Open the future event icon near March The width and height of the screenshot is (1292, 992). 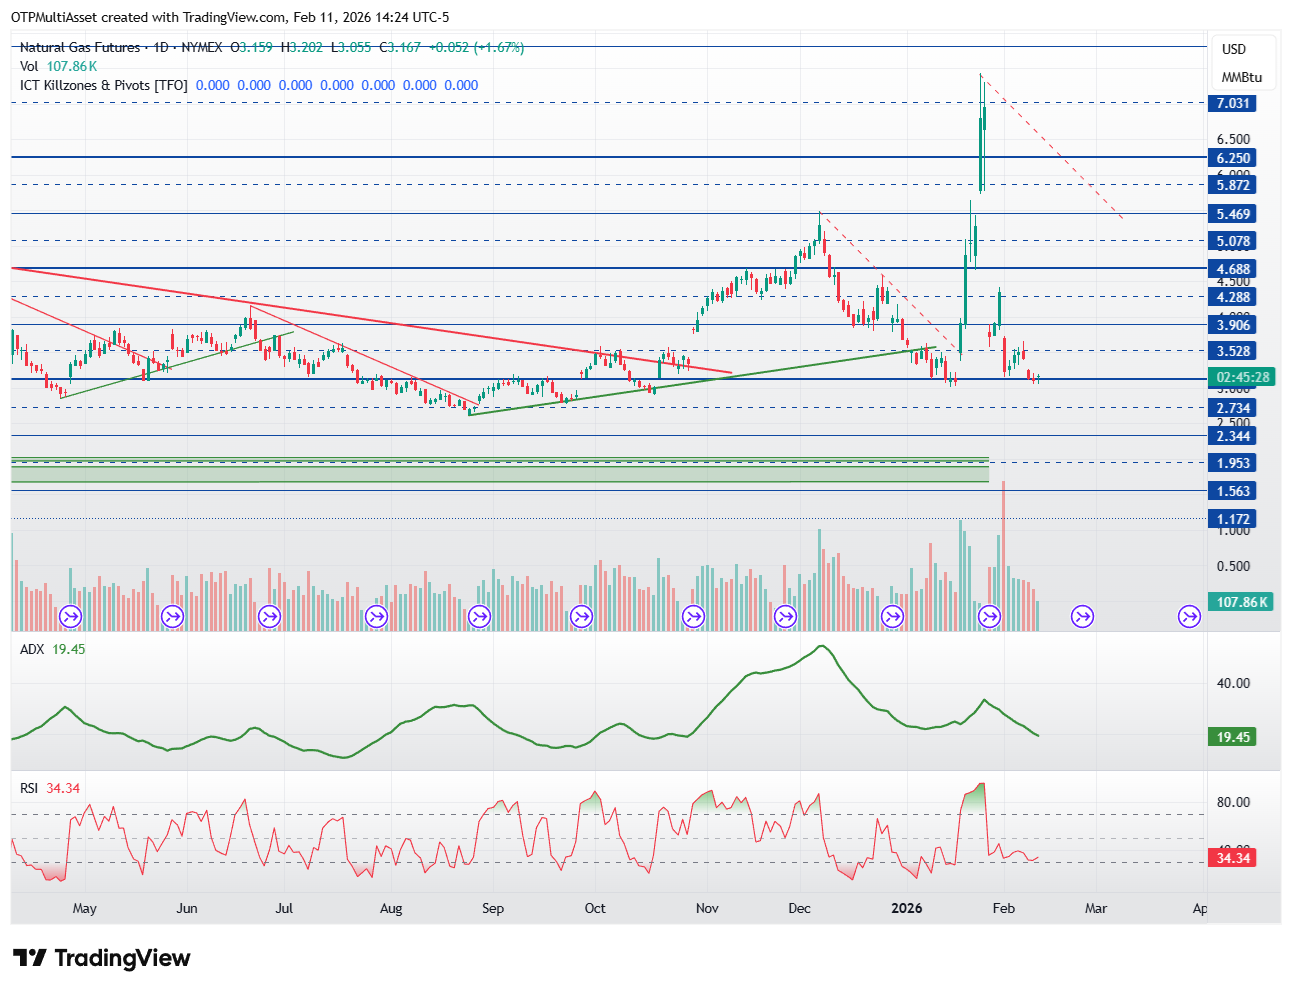point(1082,617)
